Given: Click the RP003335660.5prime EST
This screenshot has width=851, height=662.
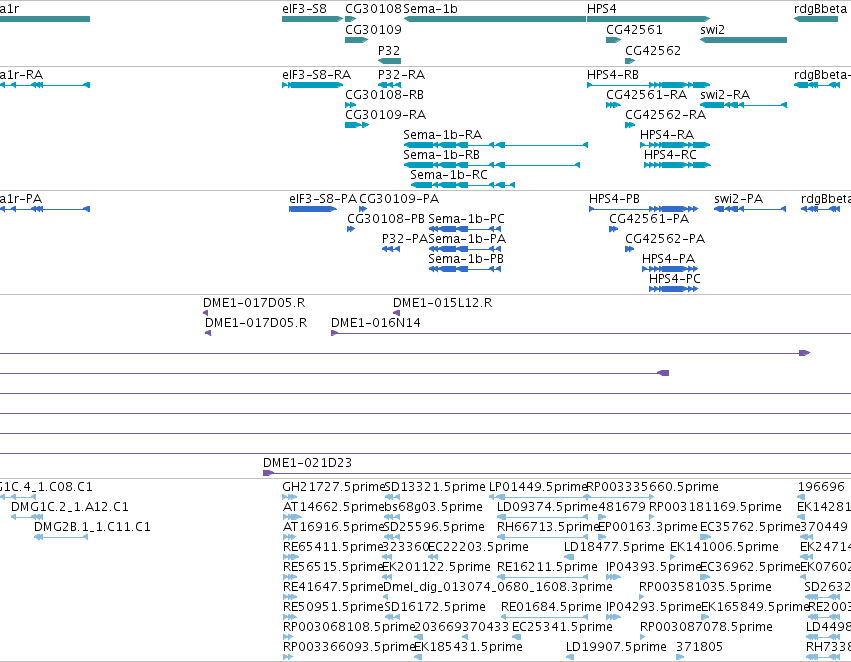Looking at the screenshot, I should 621,497.
